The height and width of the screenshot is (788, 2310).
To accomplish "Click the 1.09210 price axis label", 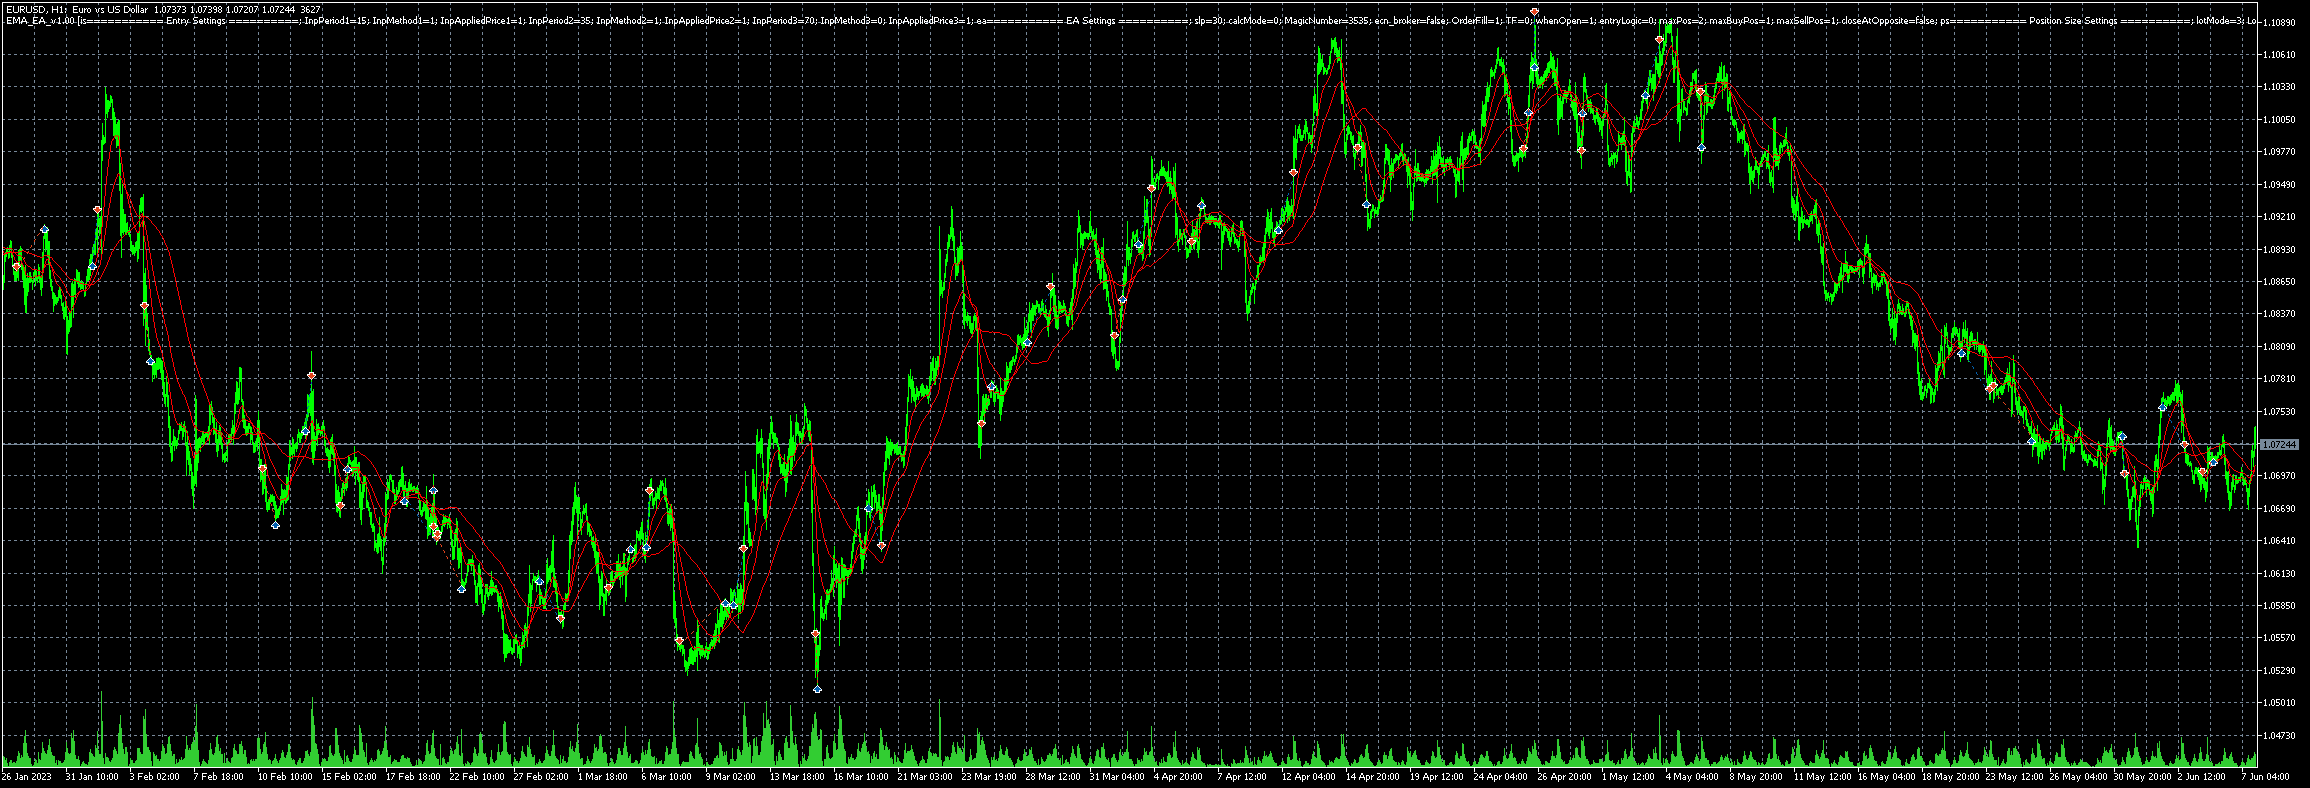I will [x=2281, y=216].
